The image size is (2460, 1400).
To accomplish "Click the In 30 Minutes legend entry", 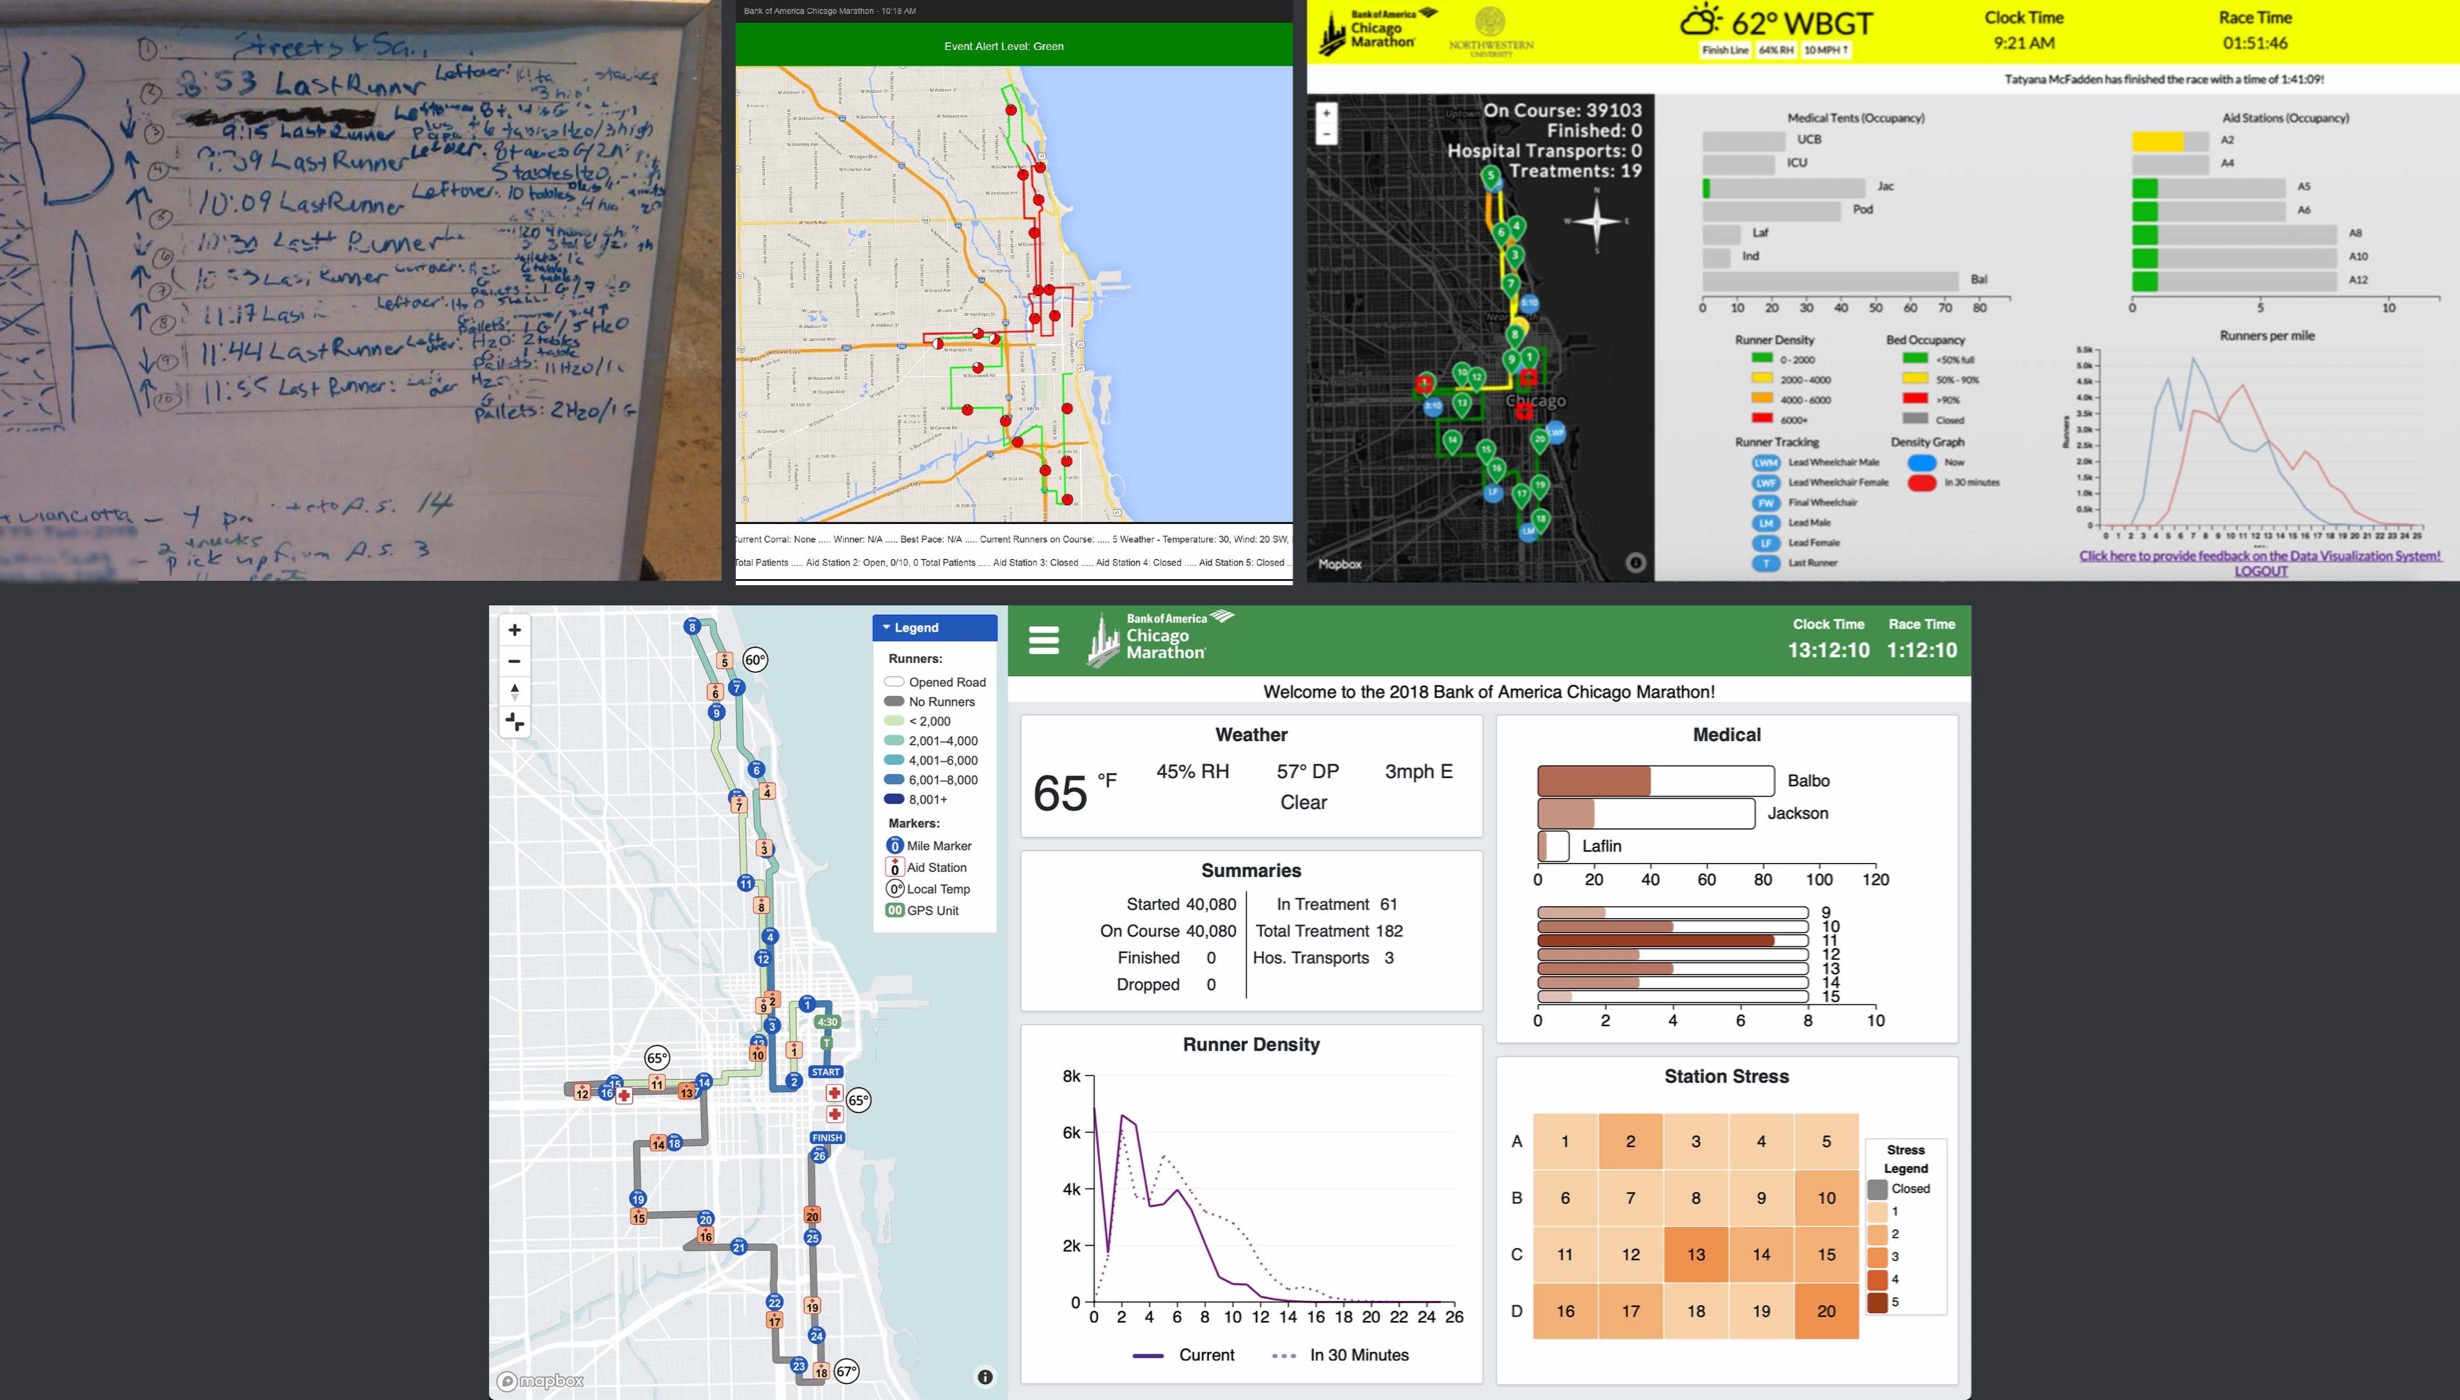I will click(x=1340, y=1355).
